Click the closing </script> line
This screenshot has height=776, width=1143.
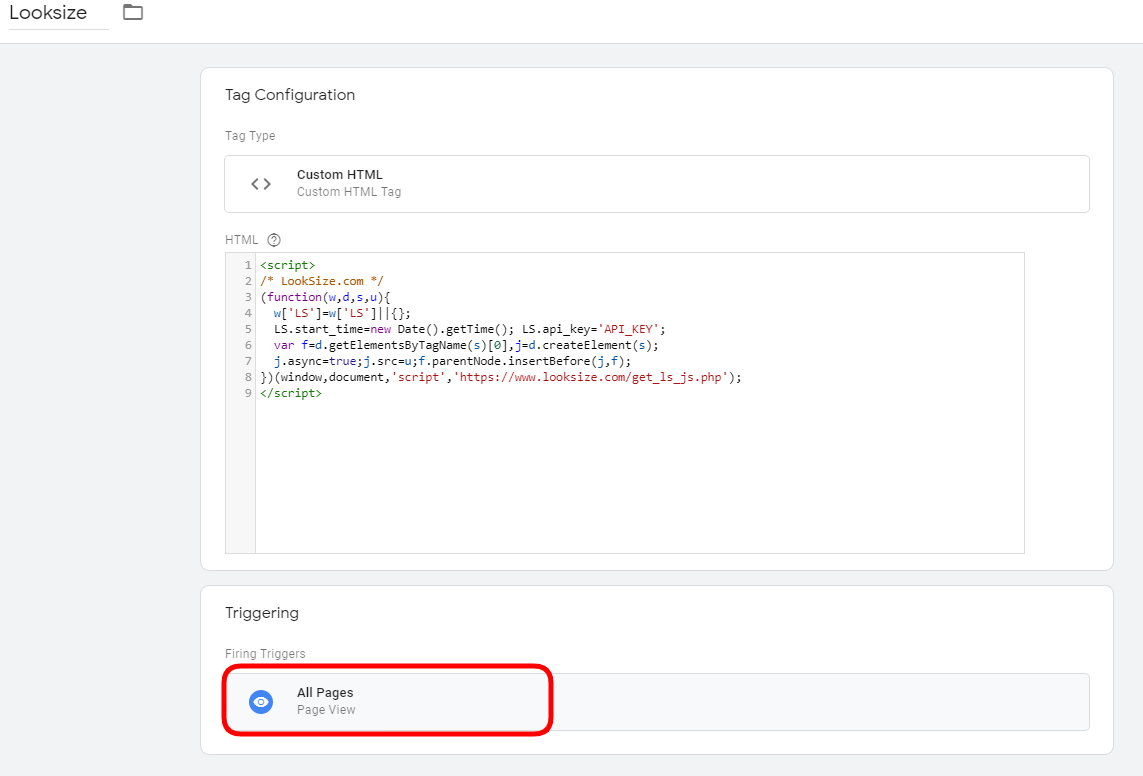coord(291,393)
